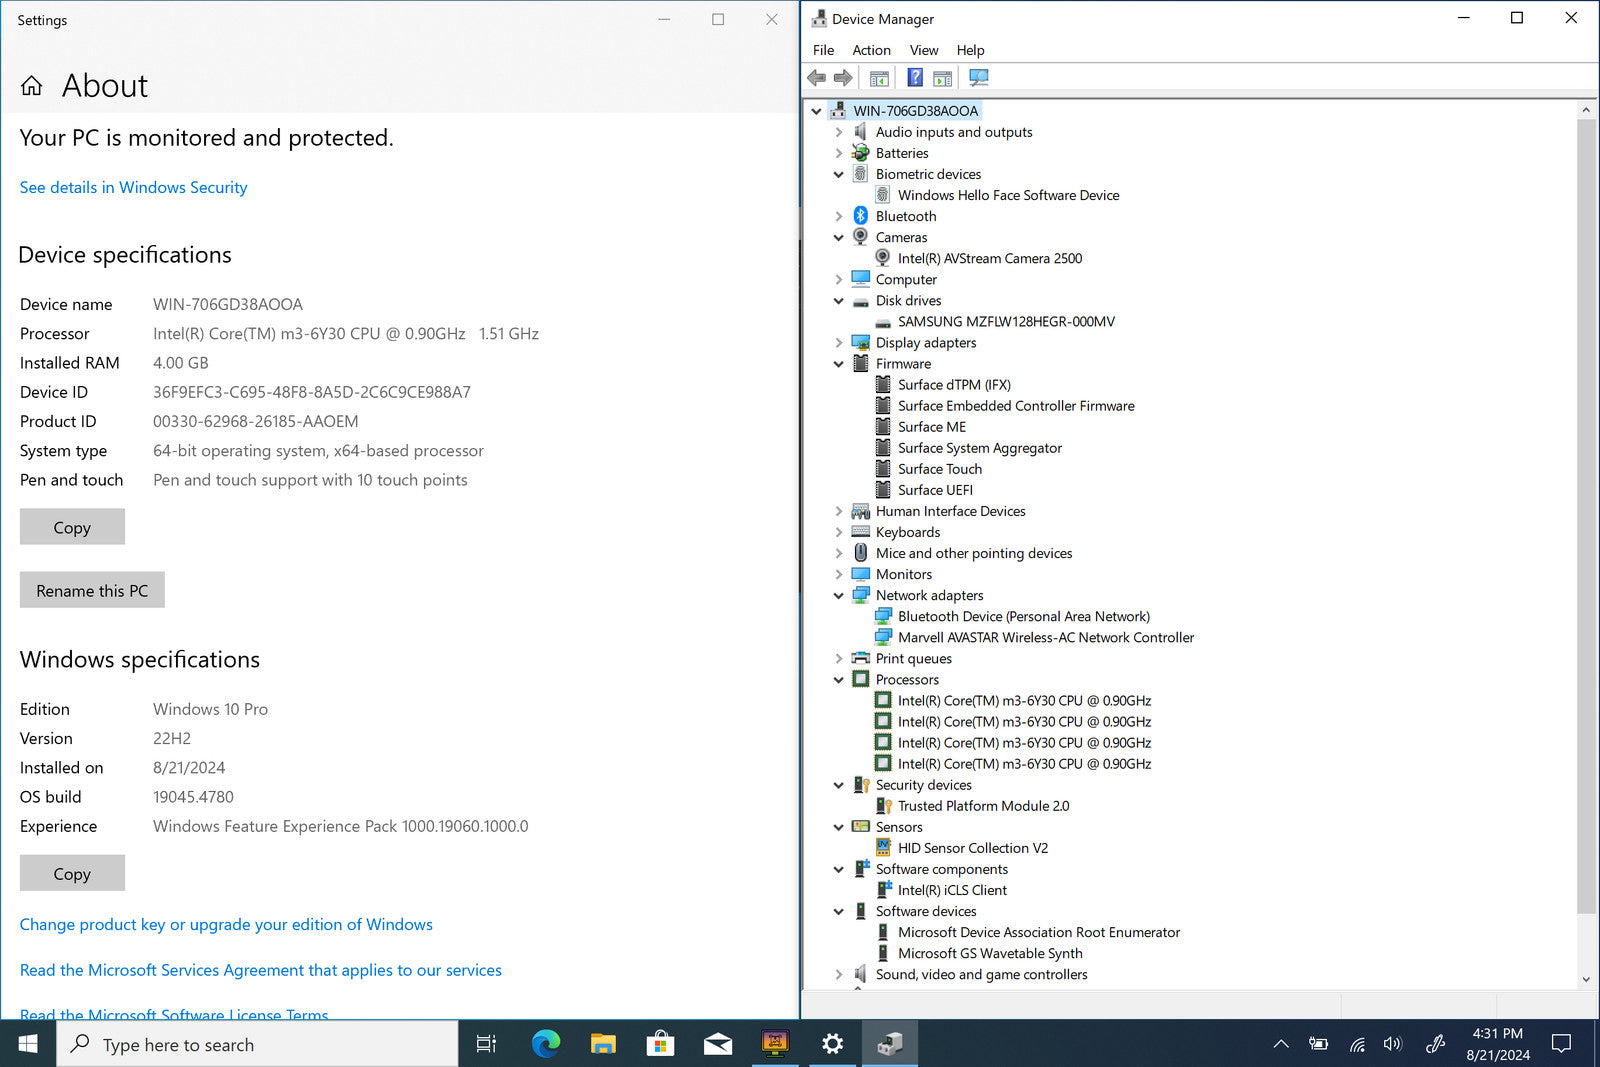Expand Sound, video and game controllers
Image resolution: width=1600 pixels, height=1067 pixels.
click(839, 975)
